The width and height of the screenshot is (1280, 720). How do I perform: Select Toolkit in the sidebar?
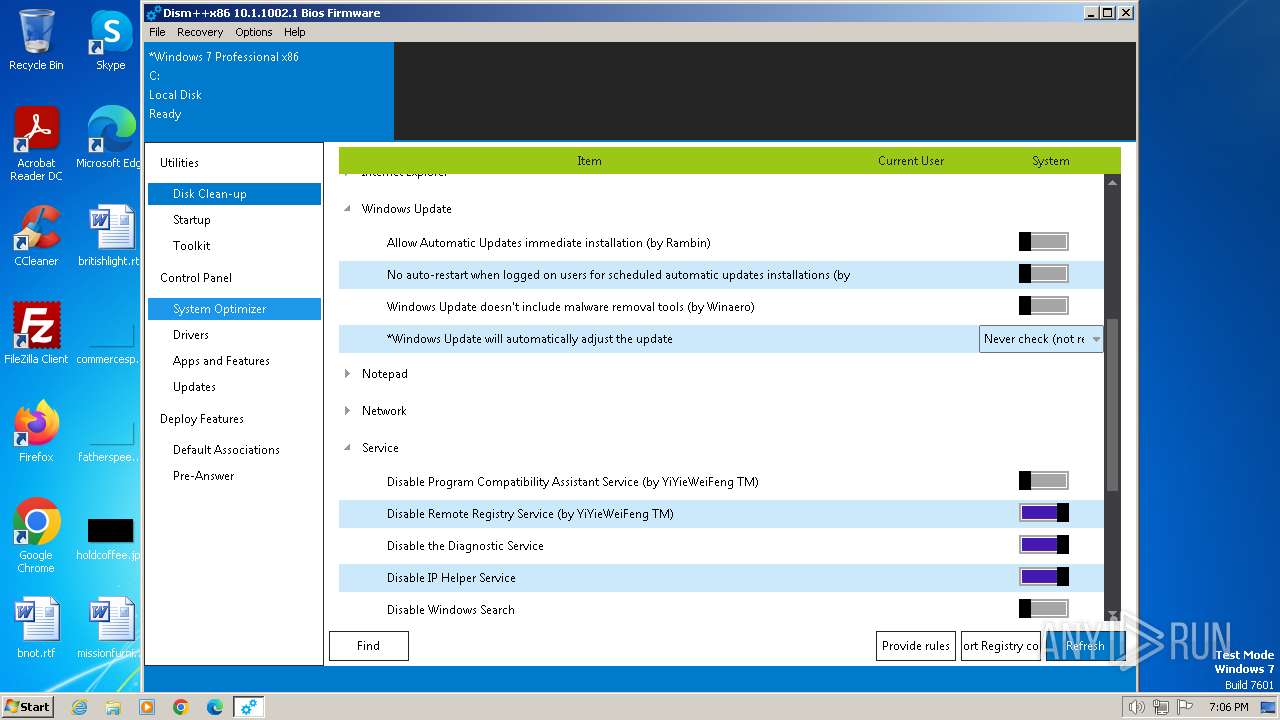(192, 246)
